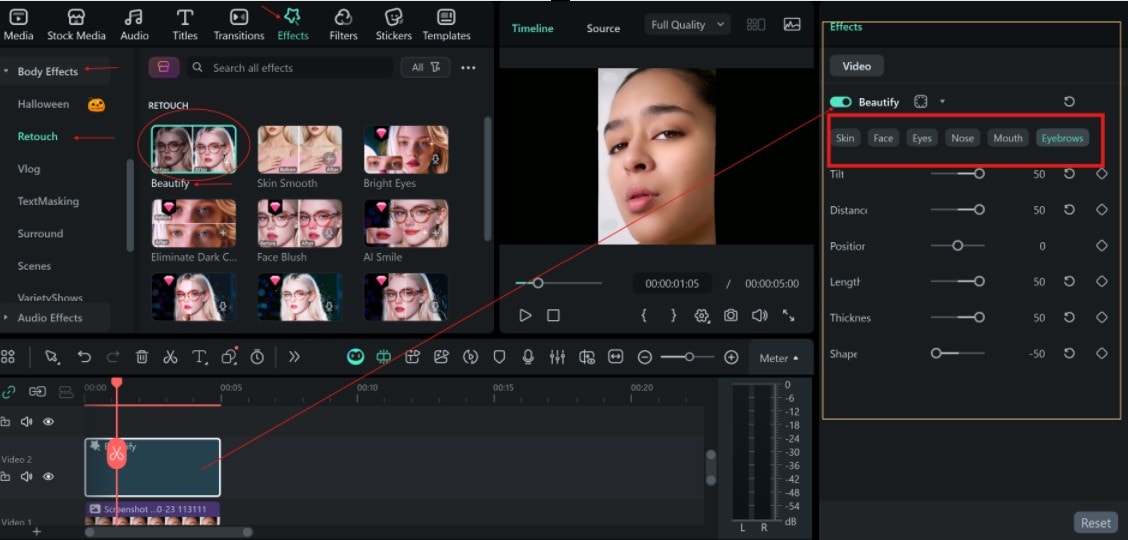Reset the Beautify effect with circular arrow
This screenshot has height=540, width=1128.
(1069, 101)
